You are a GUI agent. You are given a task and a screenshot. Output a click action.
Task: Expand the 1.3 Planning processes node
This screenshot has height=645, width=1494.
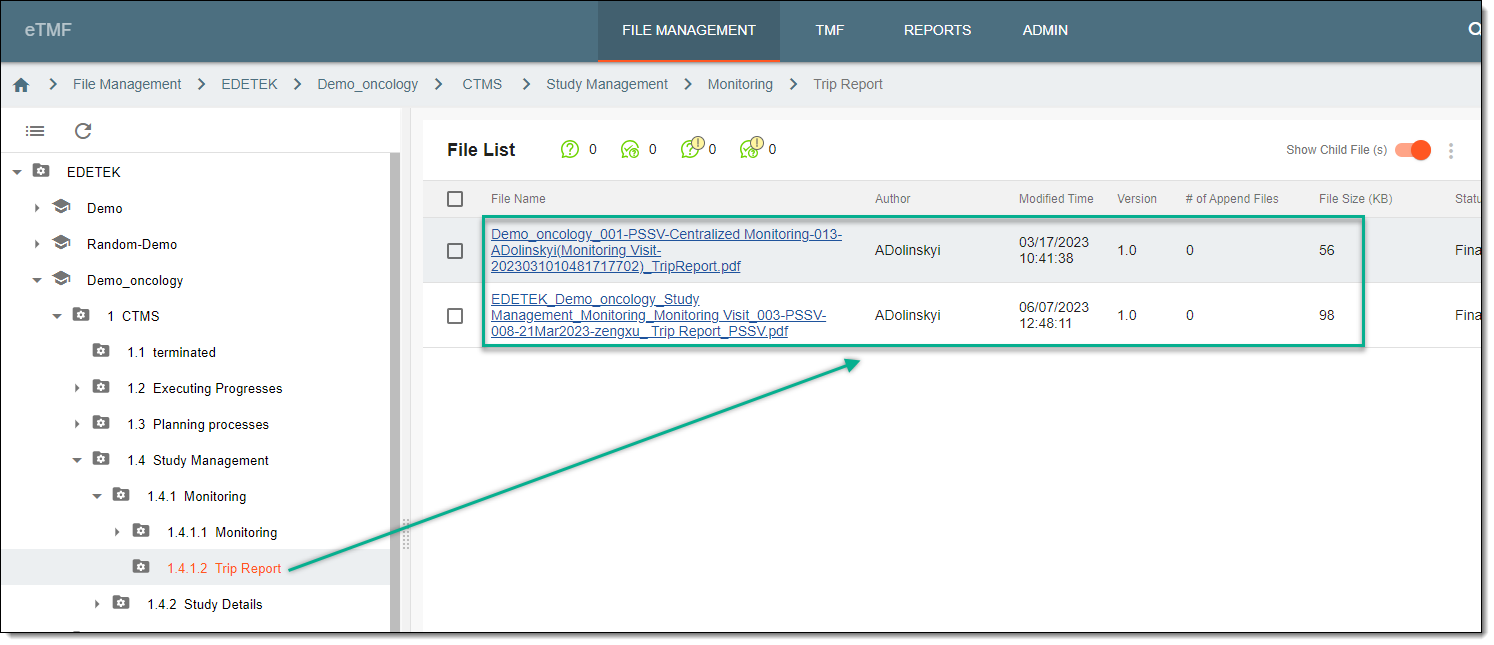[77, 424]
